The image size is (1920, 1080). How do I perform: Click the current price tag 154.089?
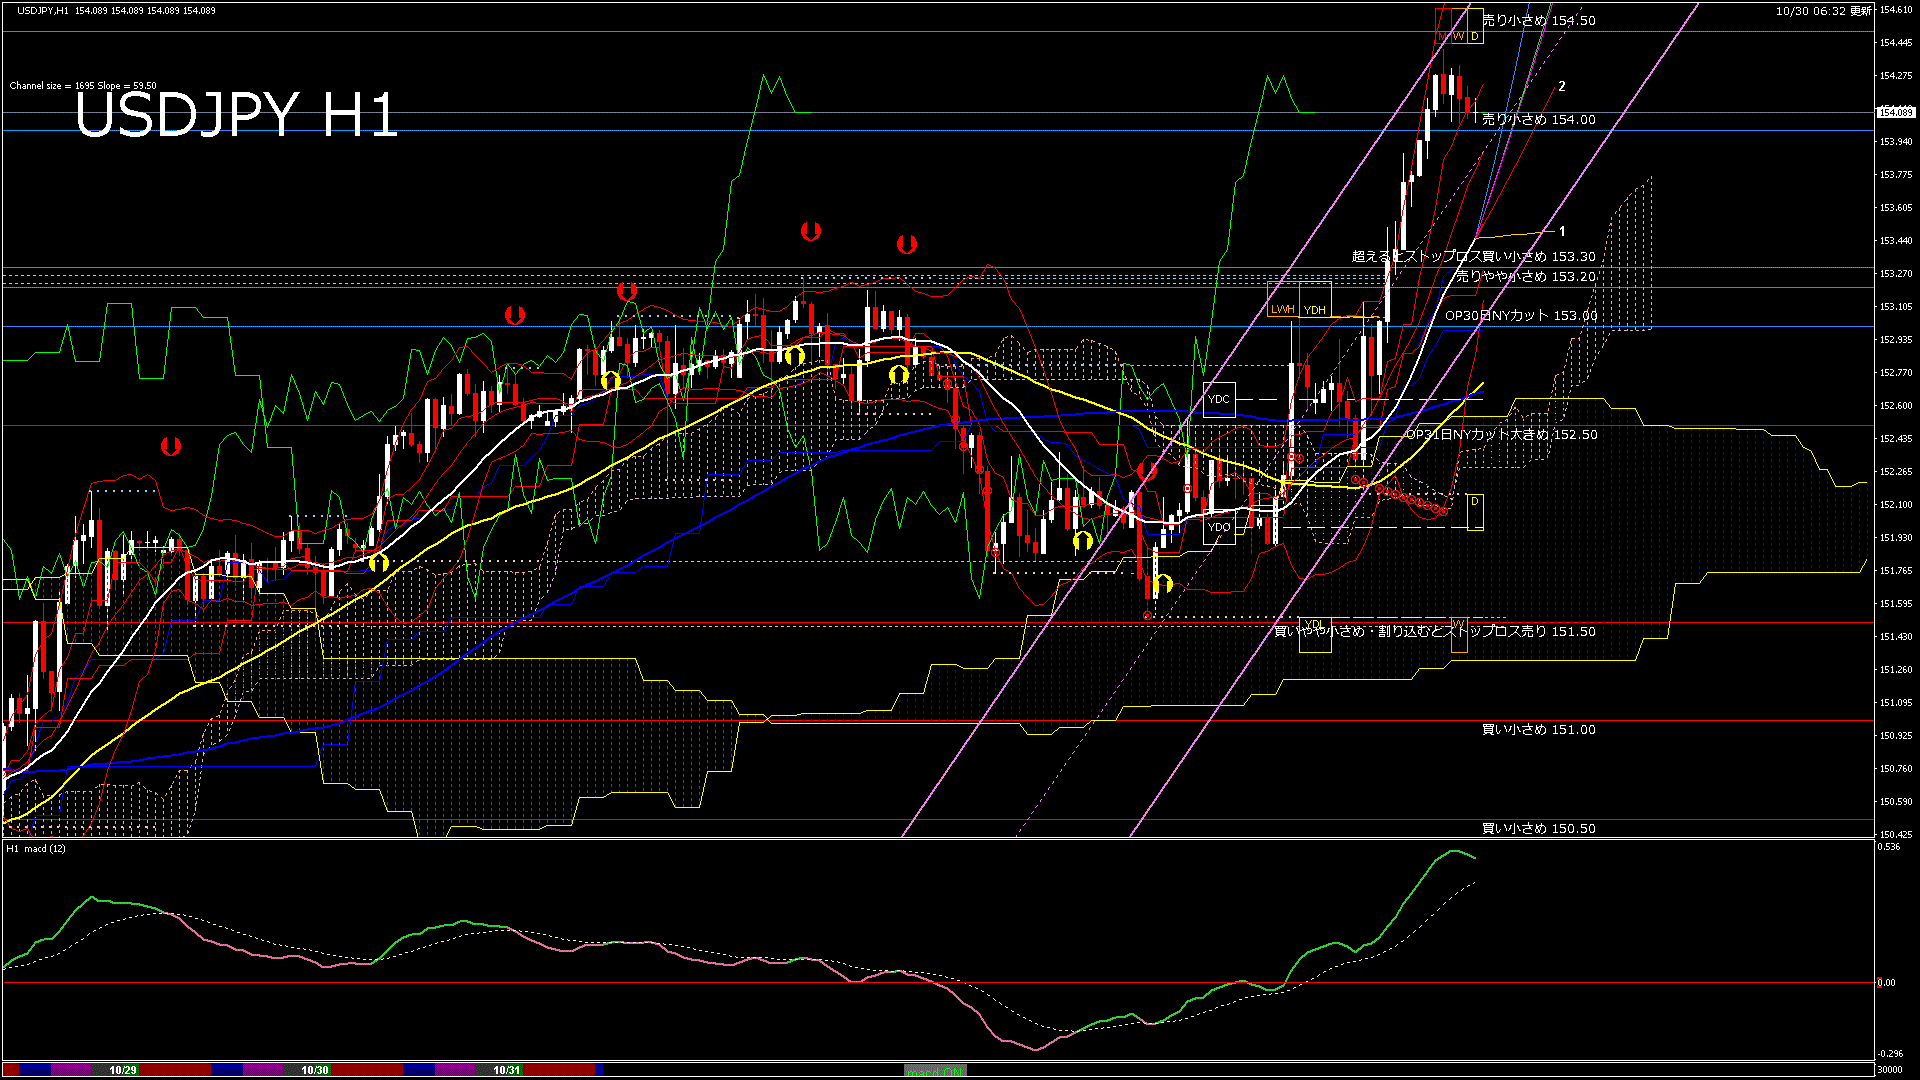1895,112
